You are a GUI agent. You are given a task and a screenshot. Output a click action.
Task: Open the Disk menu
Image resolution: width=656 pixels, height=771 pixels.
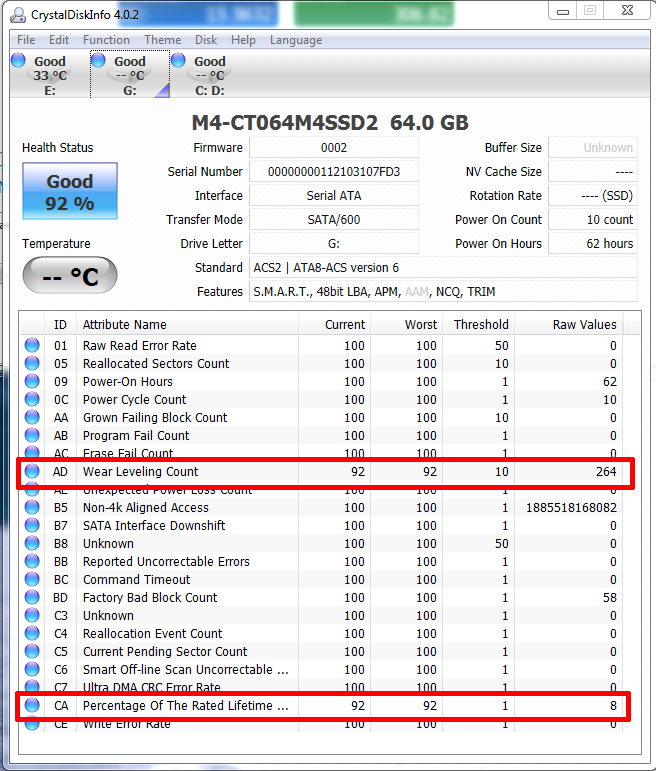pos(206,40)
